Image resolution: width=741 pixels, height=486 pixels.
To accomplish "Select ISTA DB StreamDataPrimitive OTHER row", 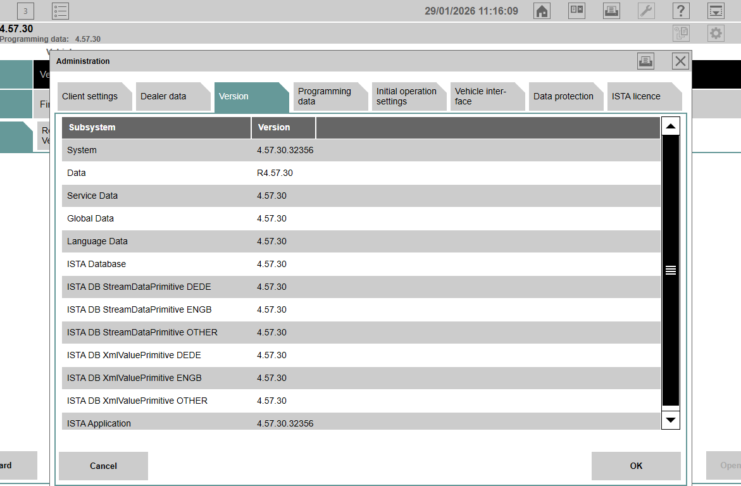I will pos(361,332).
